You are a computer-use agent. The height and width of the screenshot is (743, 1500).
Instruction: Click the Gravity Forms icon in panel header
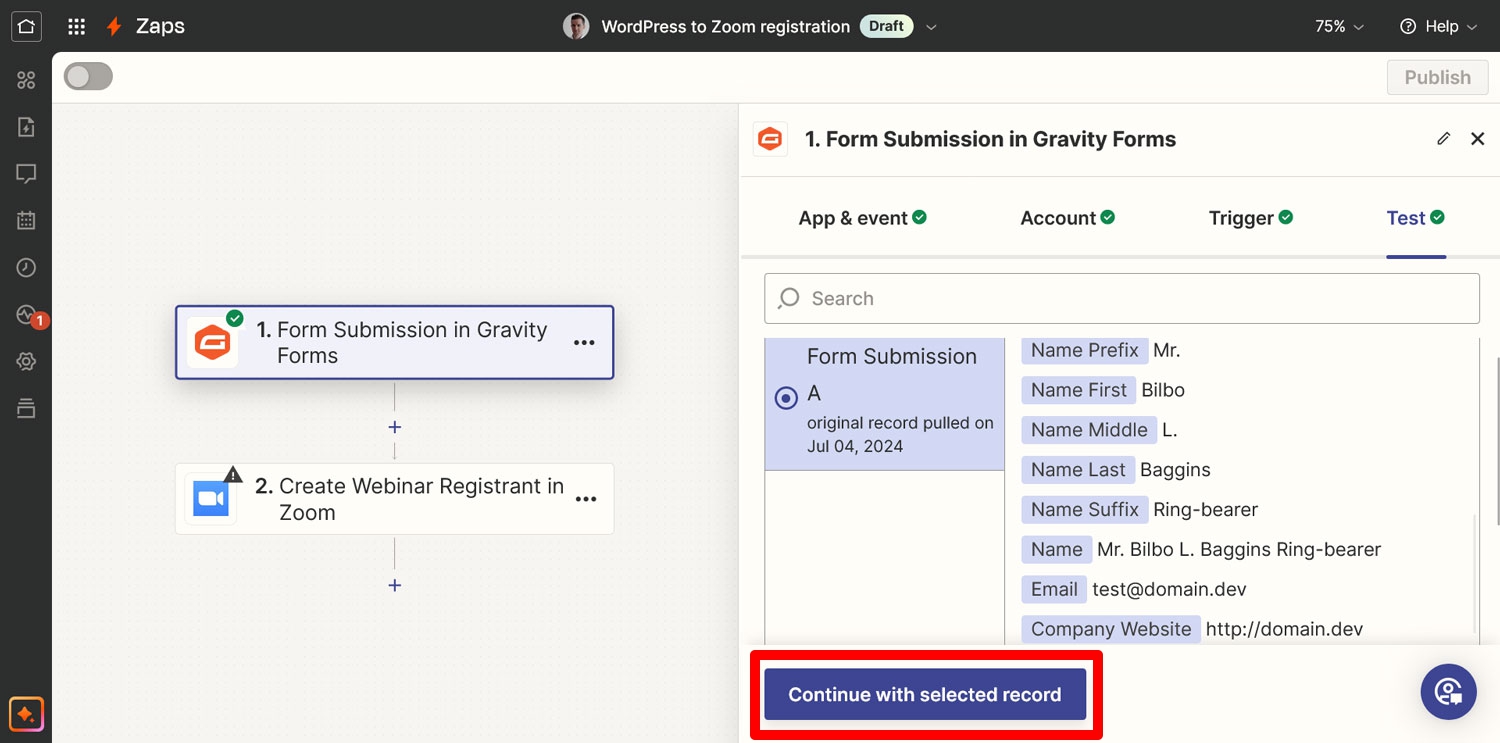770,139
